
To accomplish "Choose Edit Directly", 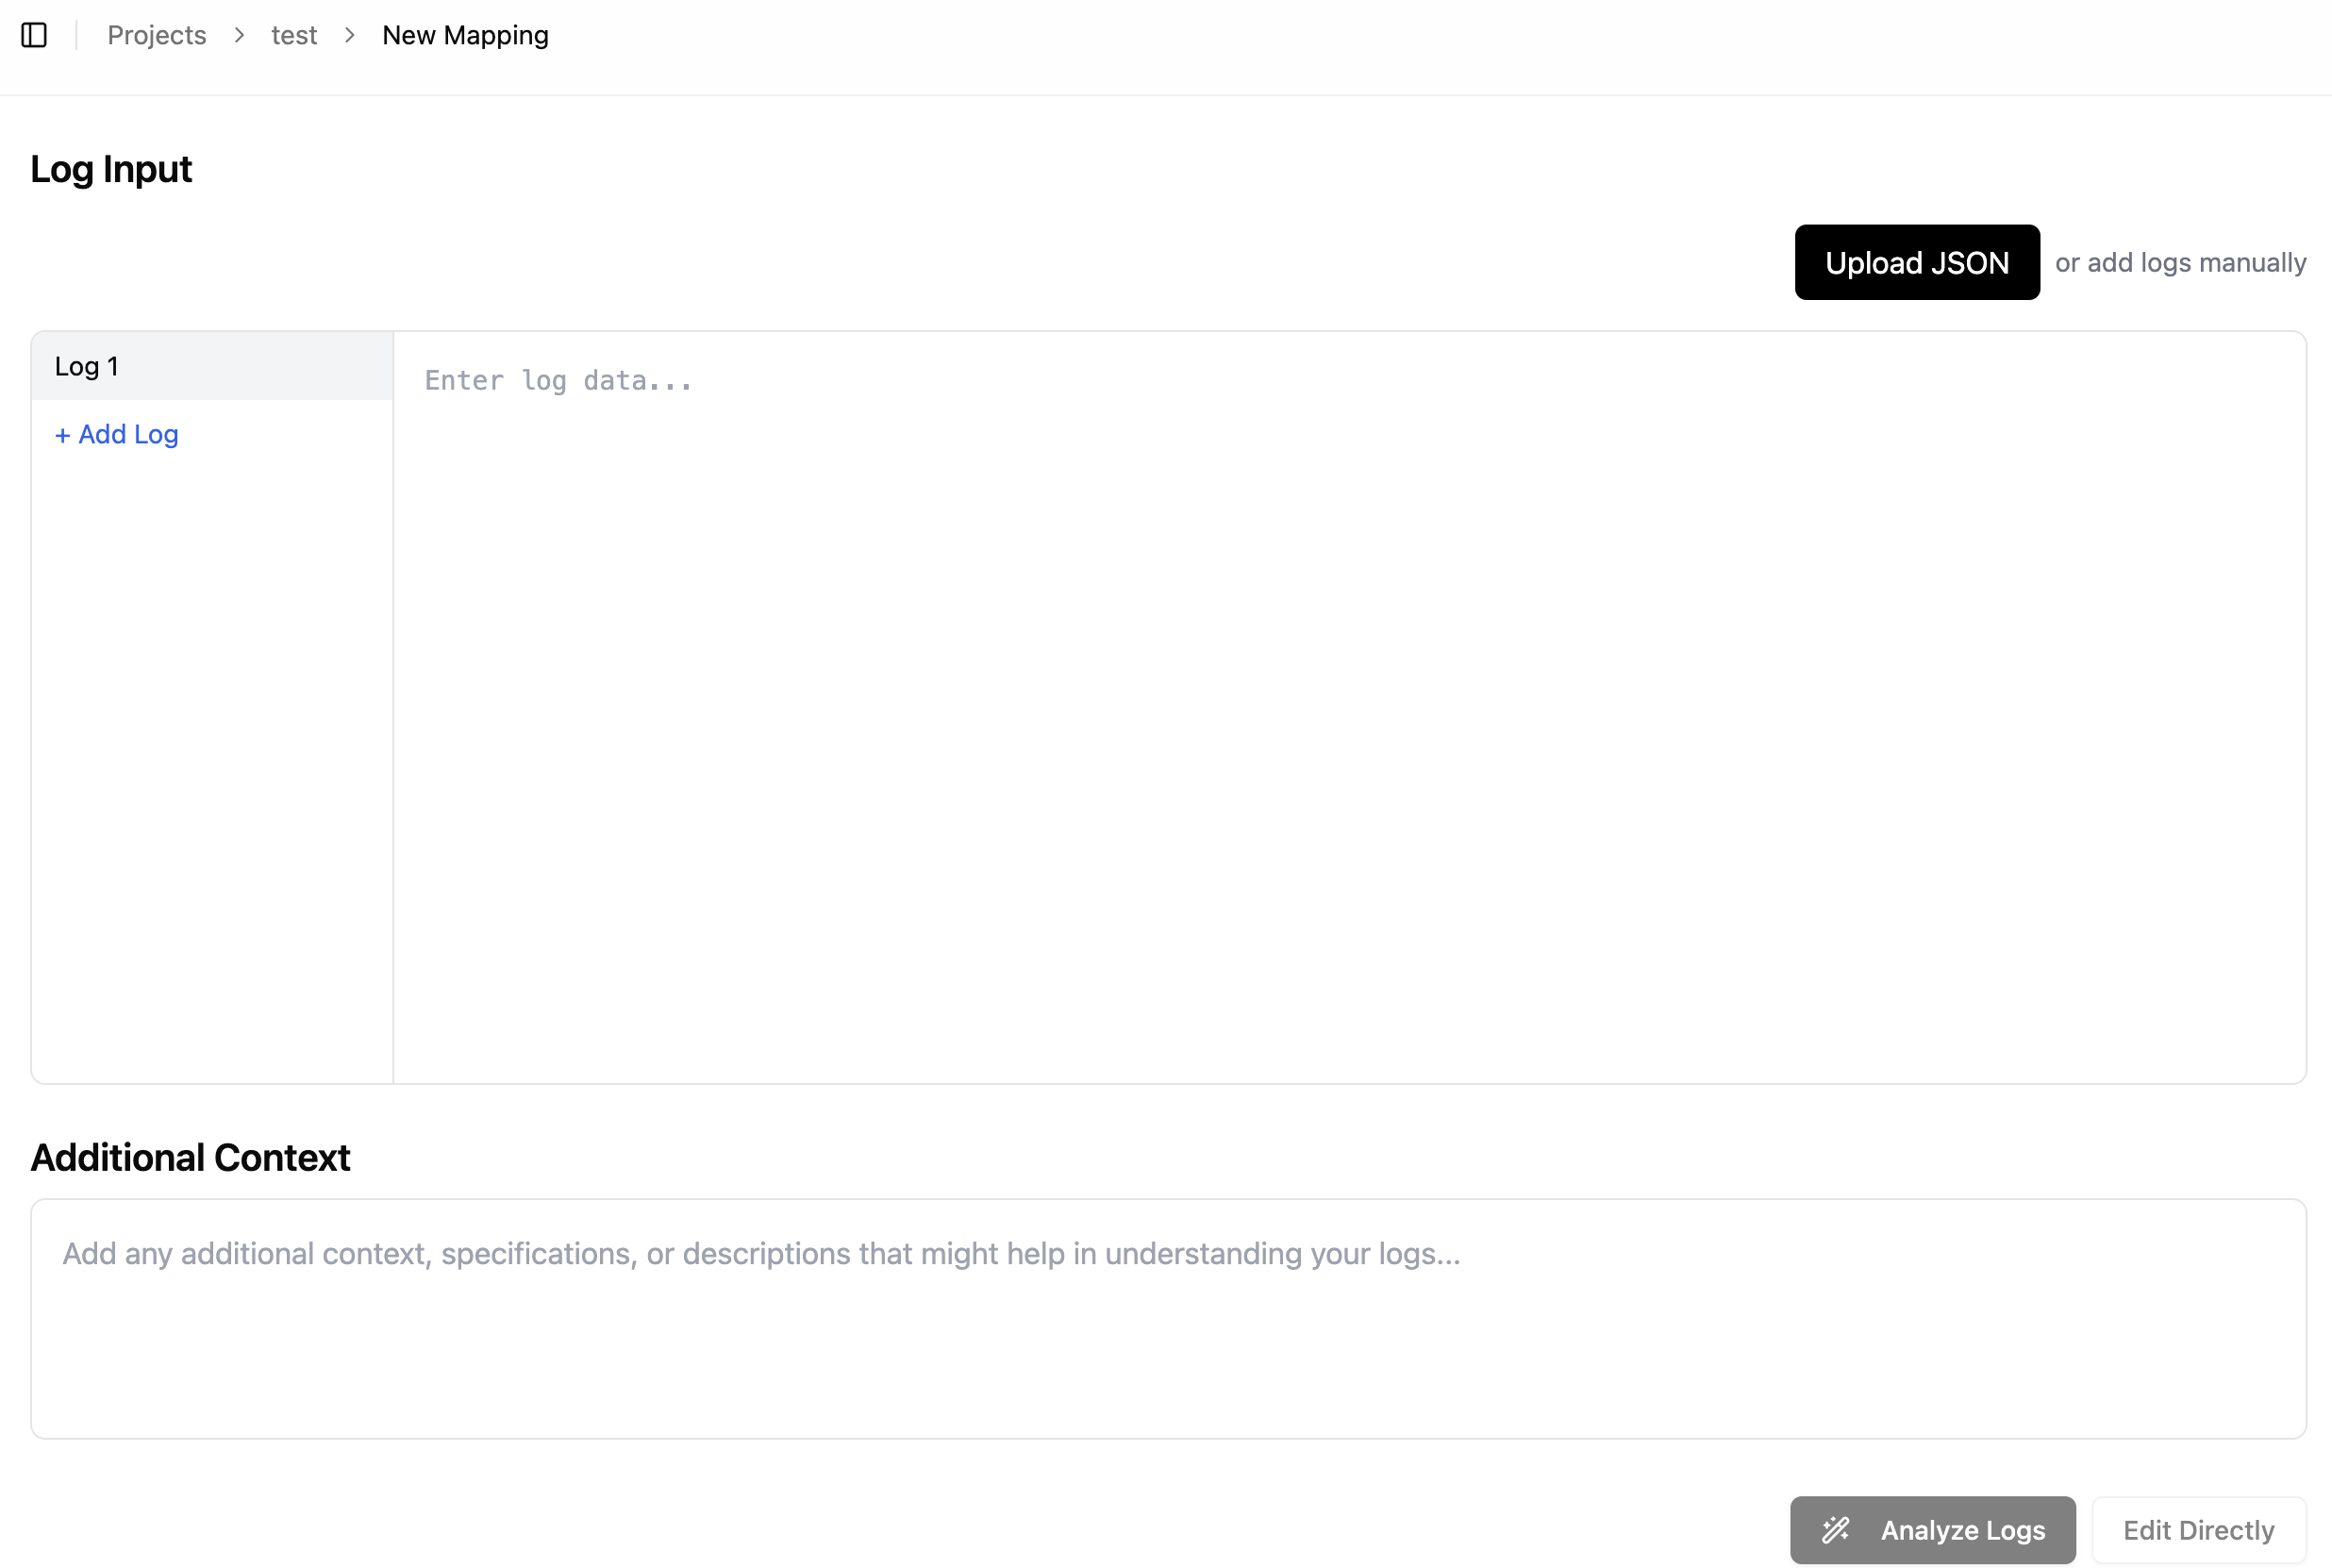I will coord(2198,1529).
